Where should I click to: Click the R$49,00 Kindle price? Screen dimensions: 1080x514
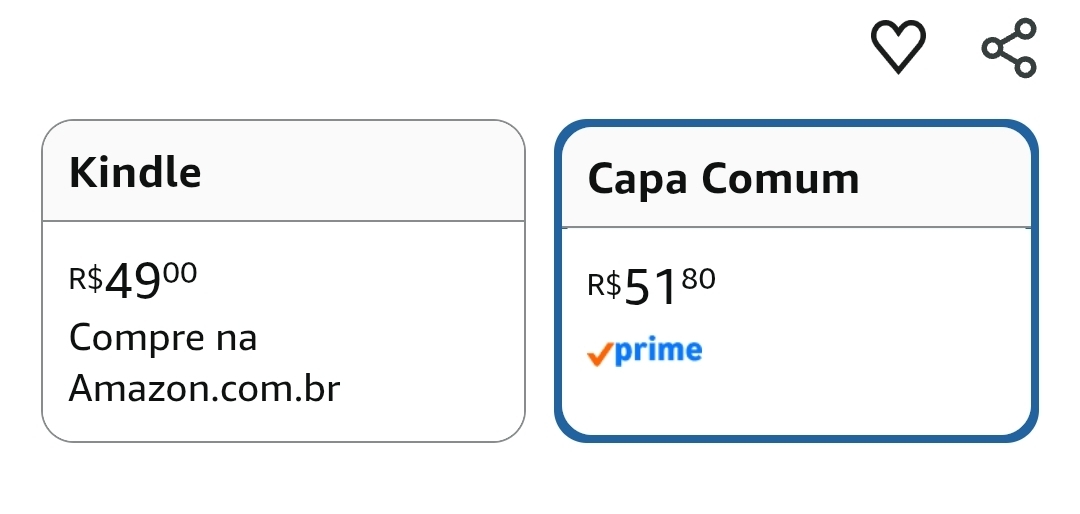(x=133, y=282)
